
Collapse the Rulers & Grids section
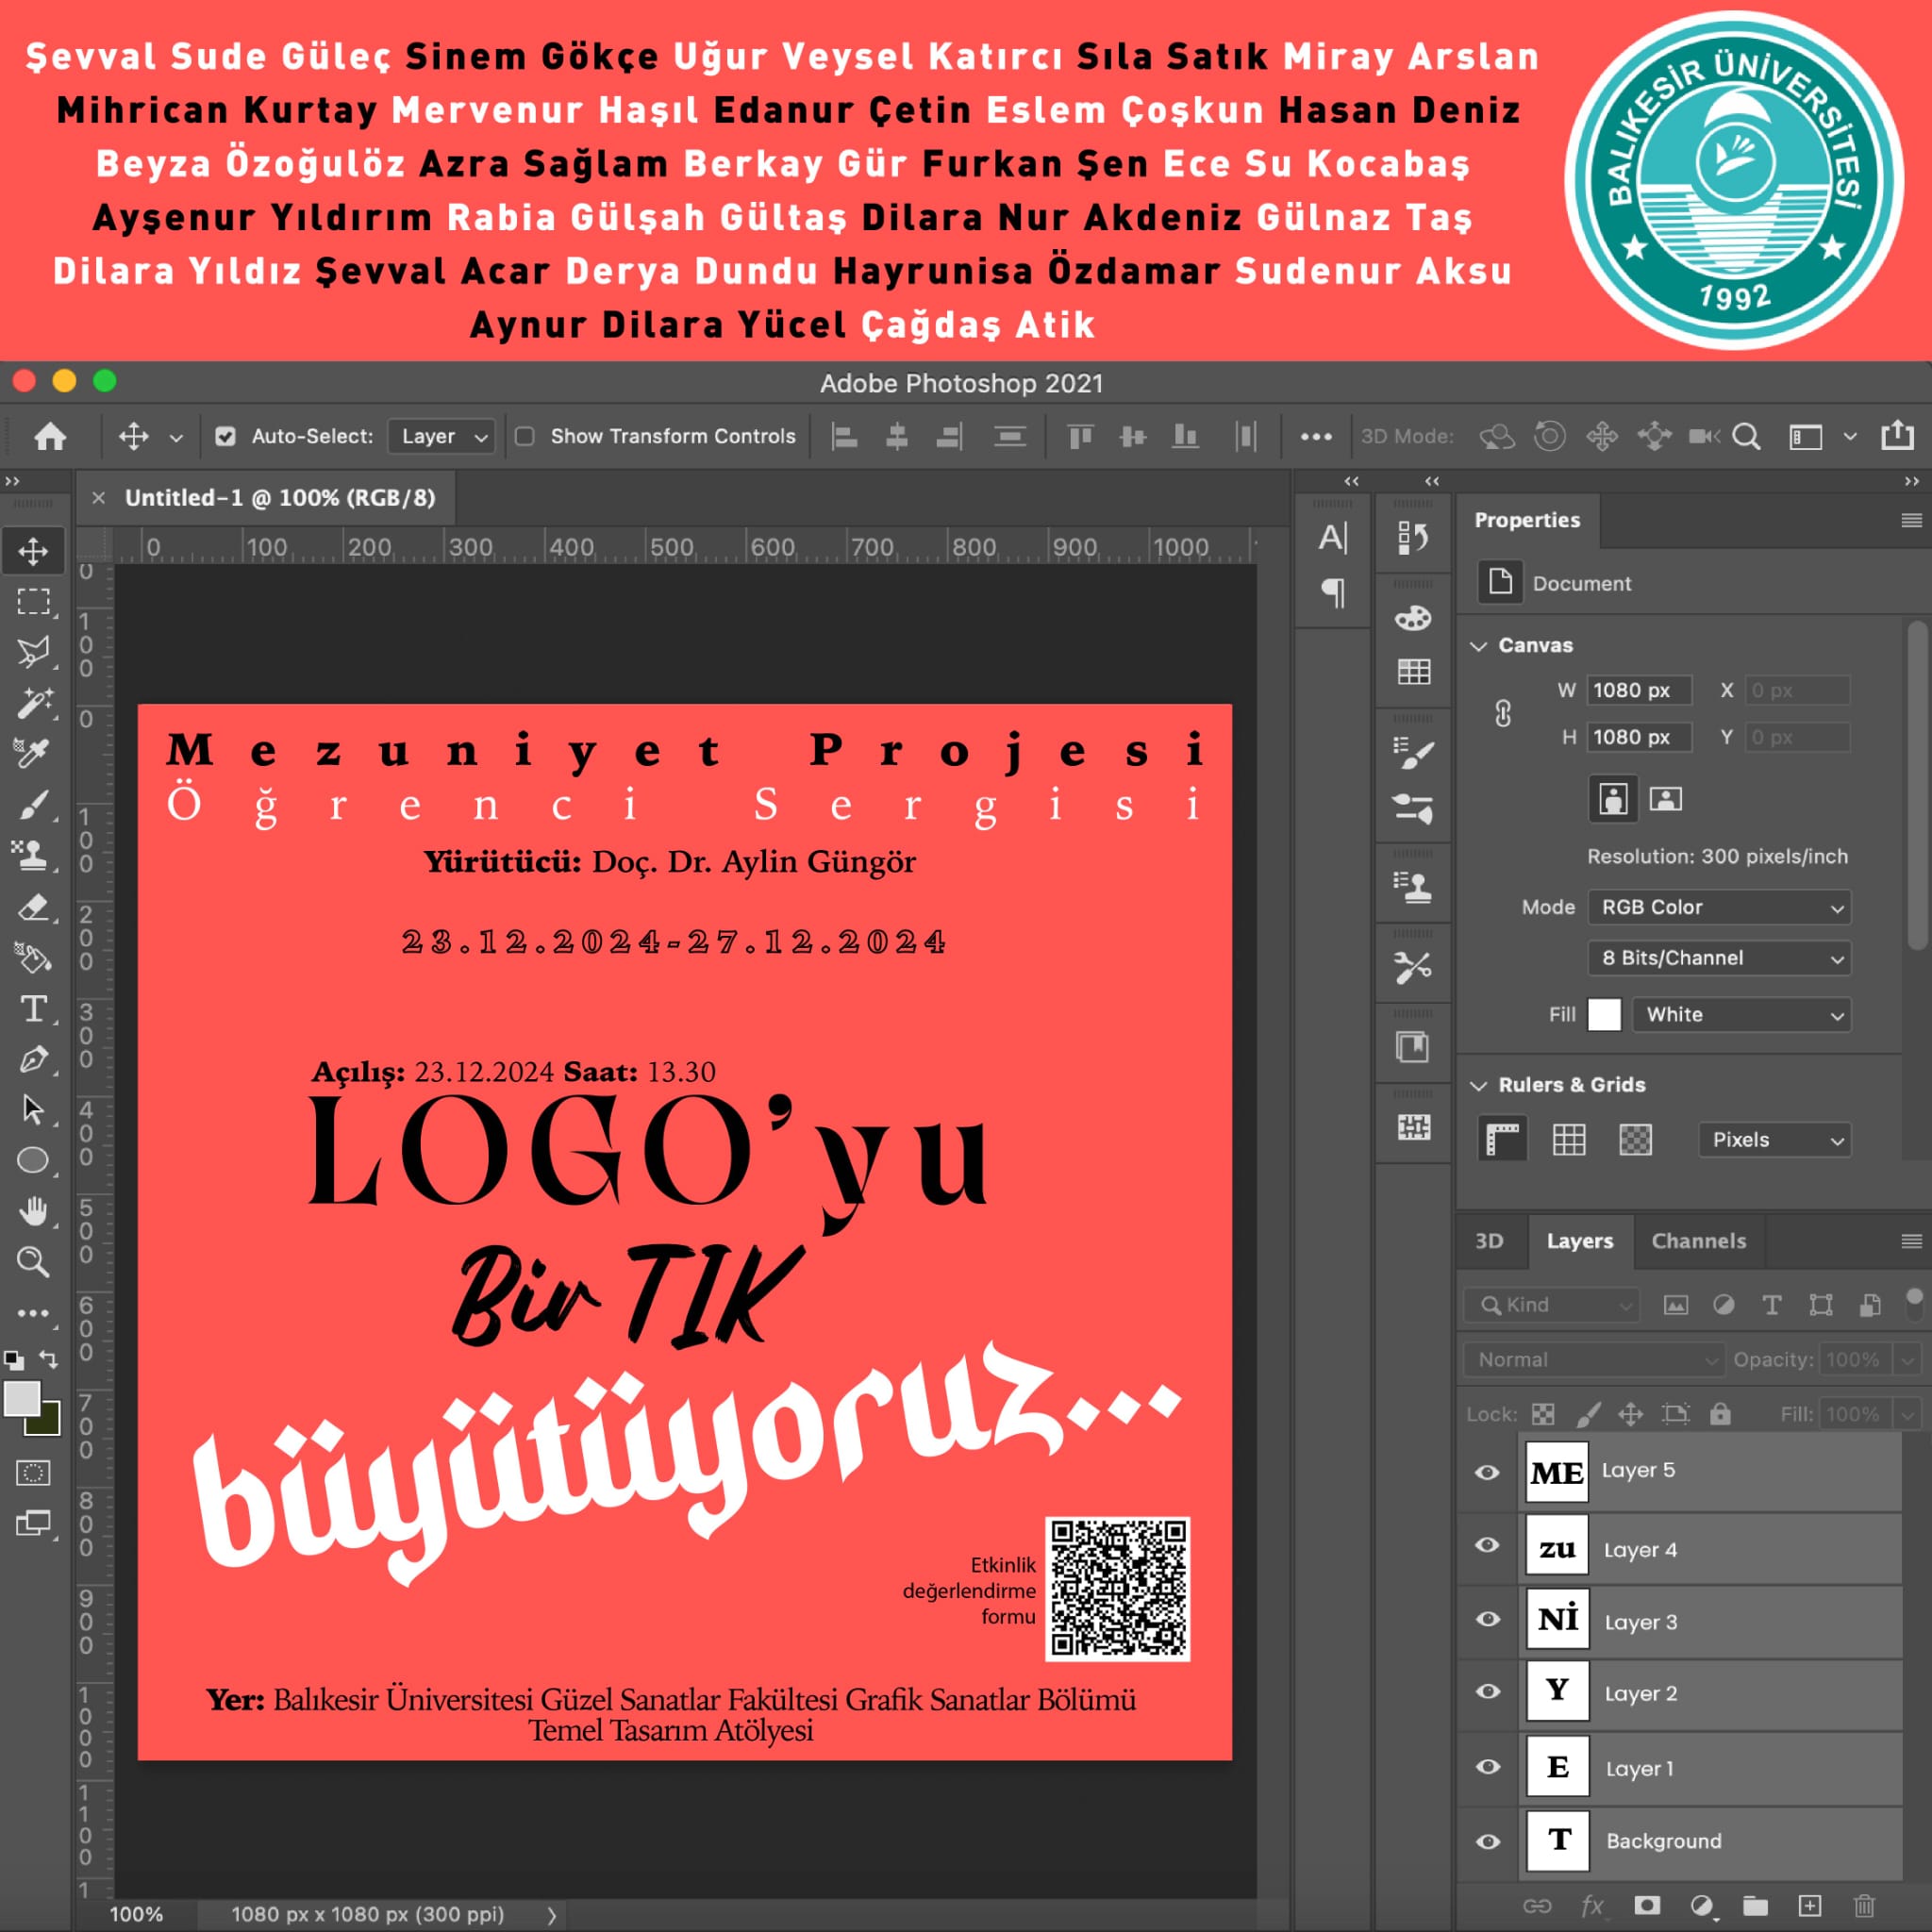(1479, 1085)
